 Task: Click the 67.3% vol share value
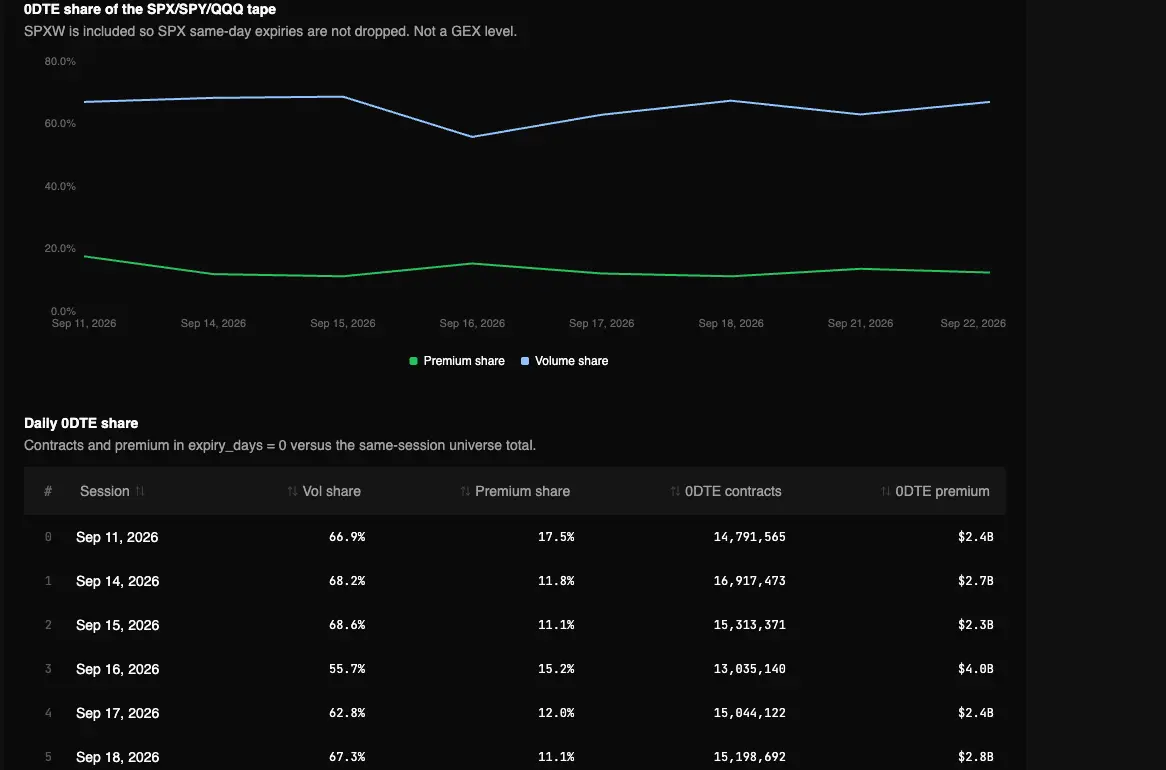[x=347, y=756]
